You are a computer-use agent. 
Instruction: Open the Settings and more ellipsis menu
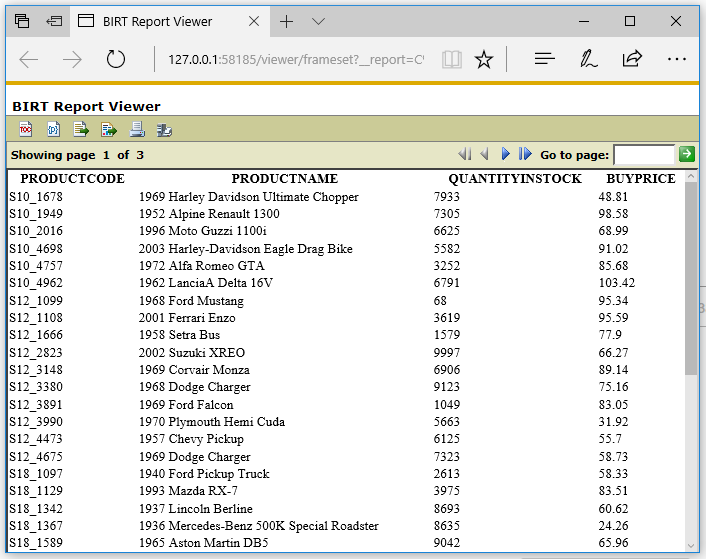pos(676,60)
